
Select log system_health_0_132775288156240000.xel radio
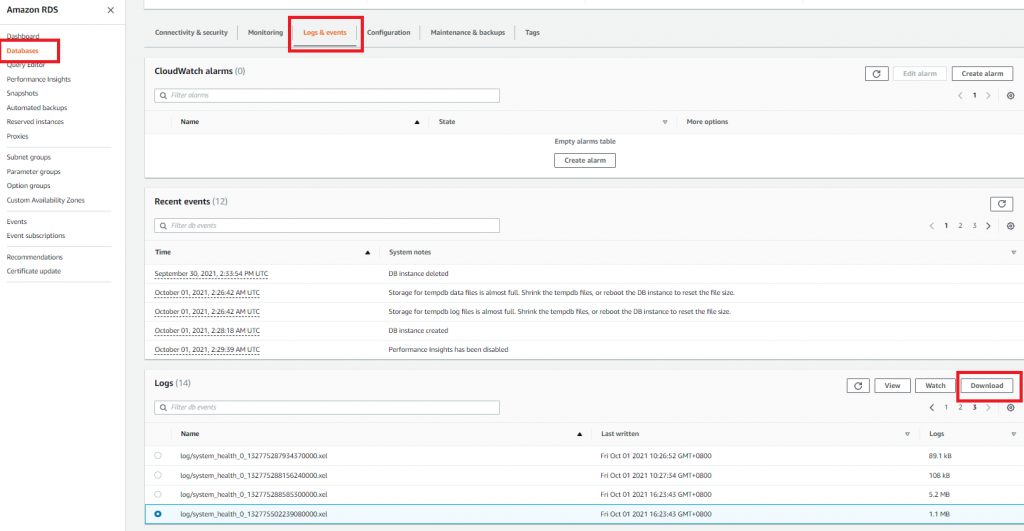(158, 475)
